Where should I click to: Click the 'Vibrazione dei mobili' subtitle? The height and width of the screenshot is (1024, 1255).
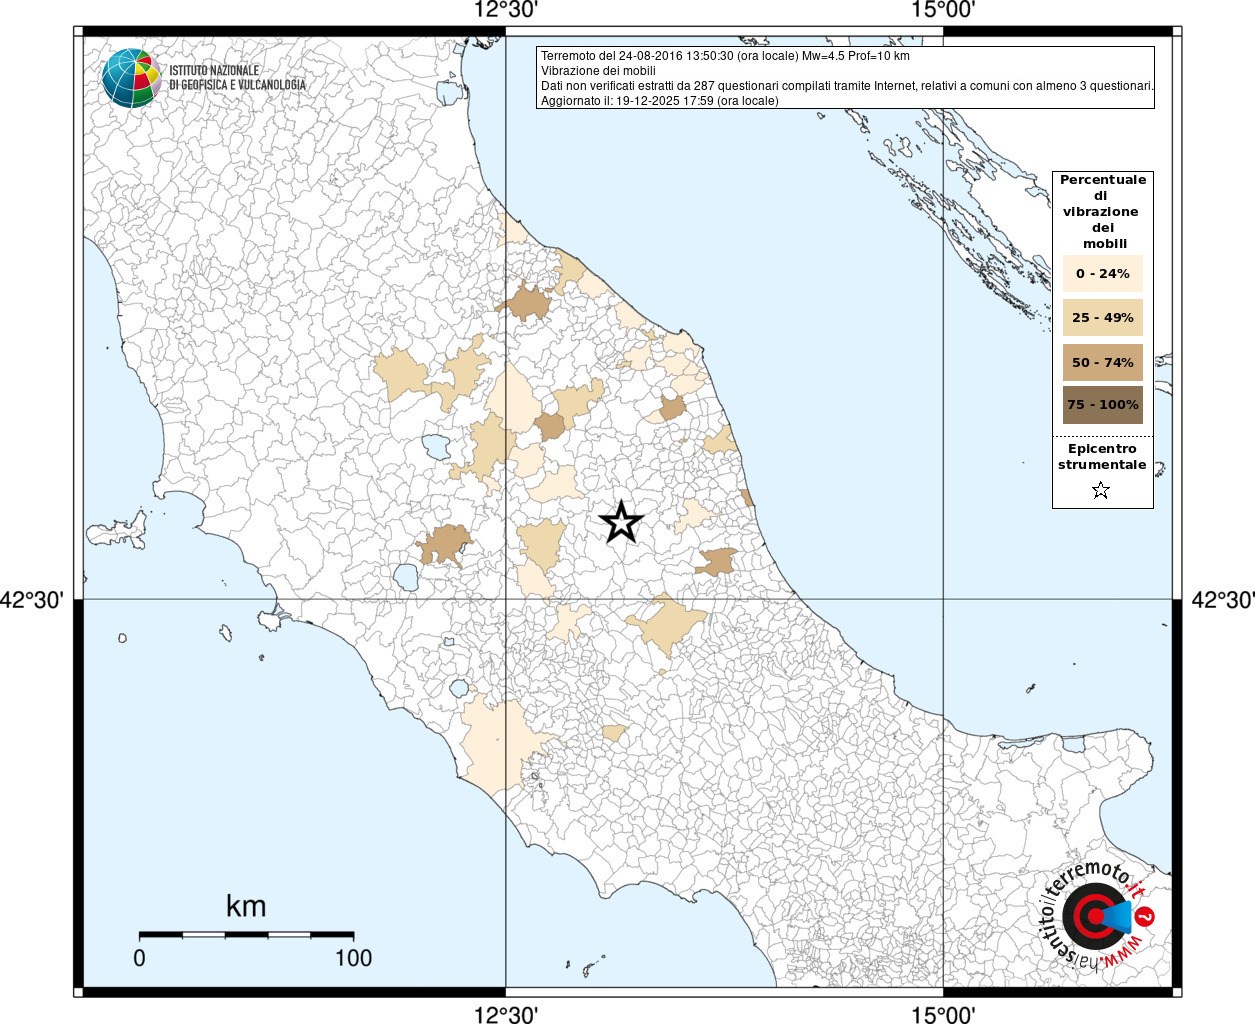598,71
